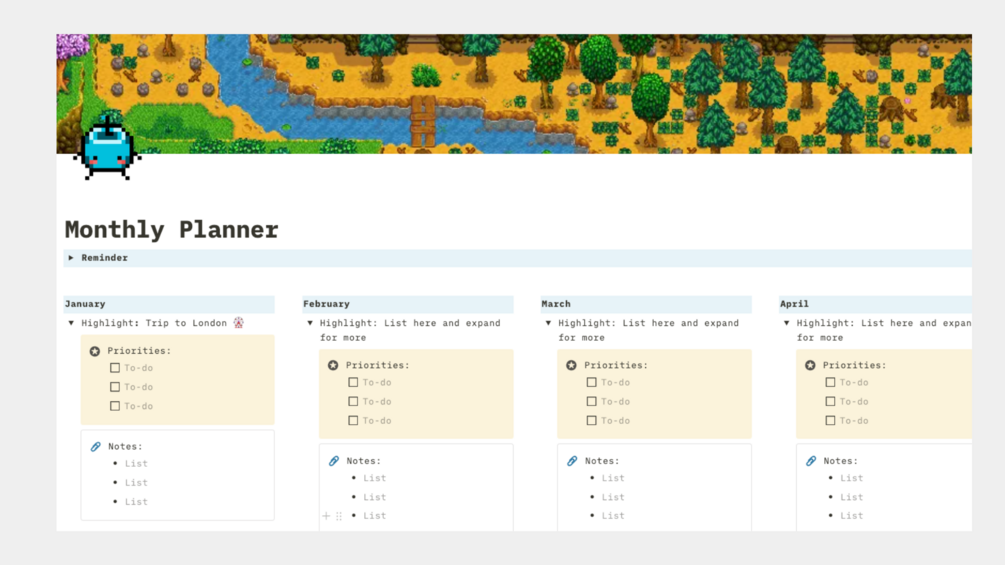This screenshot has width=1005, height=565.
Task: Click the star icon beside January Priorities
Action: 95,351
